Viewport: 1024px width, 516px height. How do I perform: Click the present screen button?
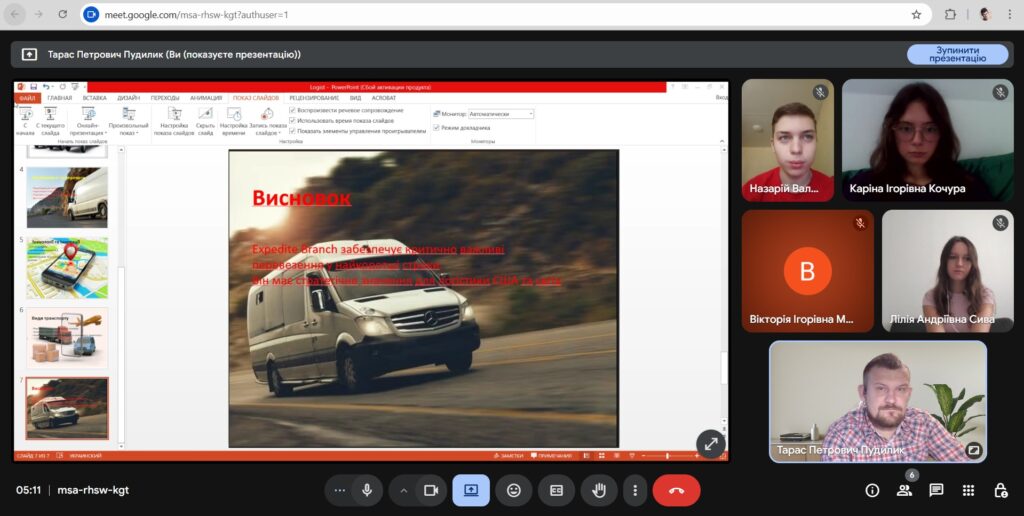(471, 490)
